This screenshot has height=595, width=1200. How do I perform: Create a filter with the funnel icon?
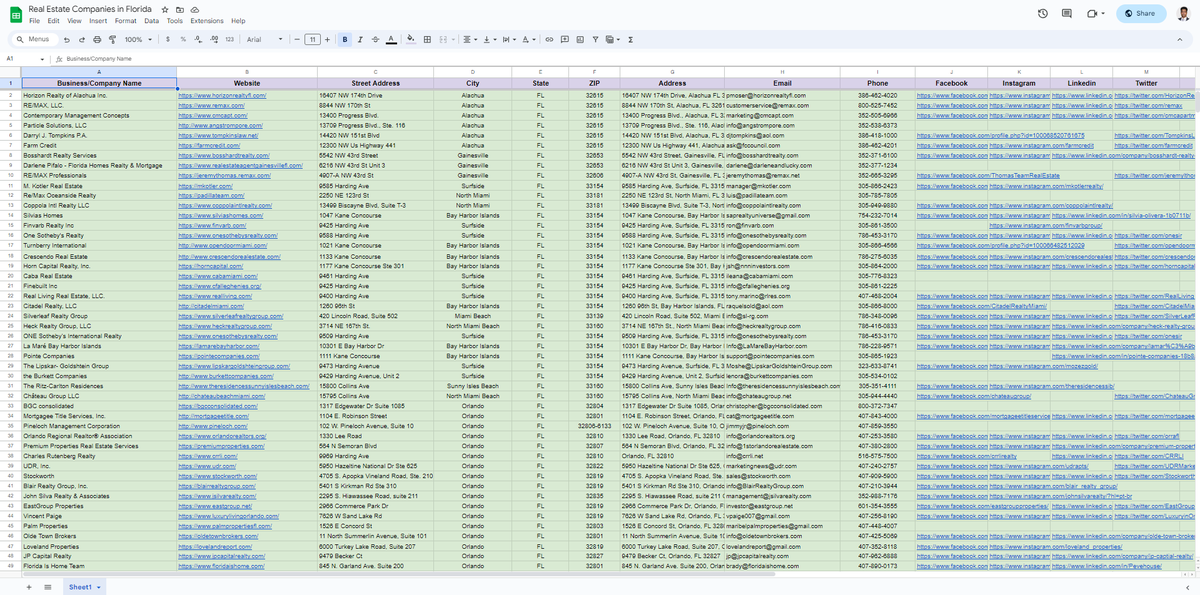(x=595, y=39)
